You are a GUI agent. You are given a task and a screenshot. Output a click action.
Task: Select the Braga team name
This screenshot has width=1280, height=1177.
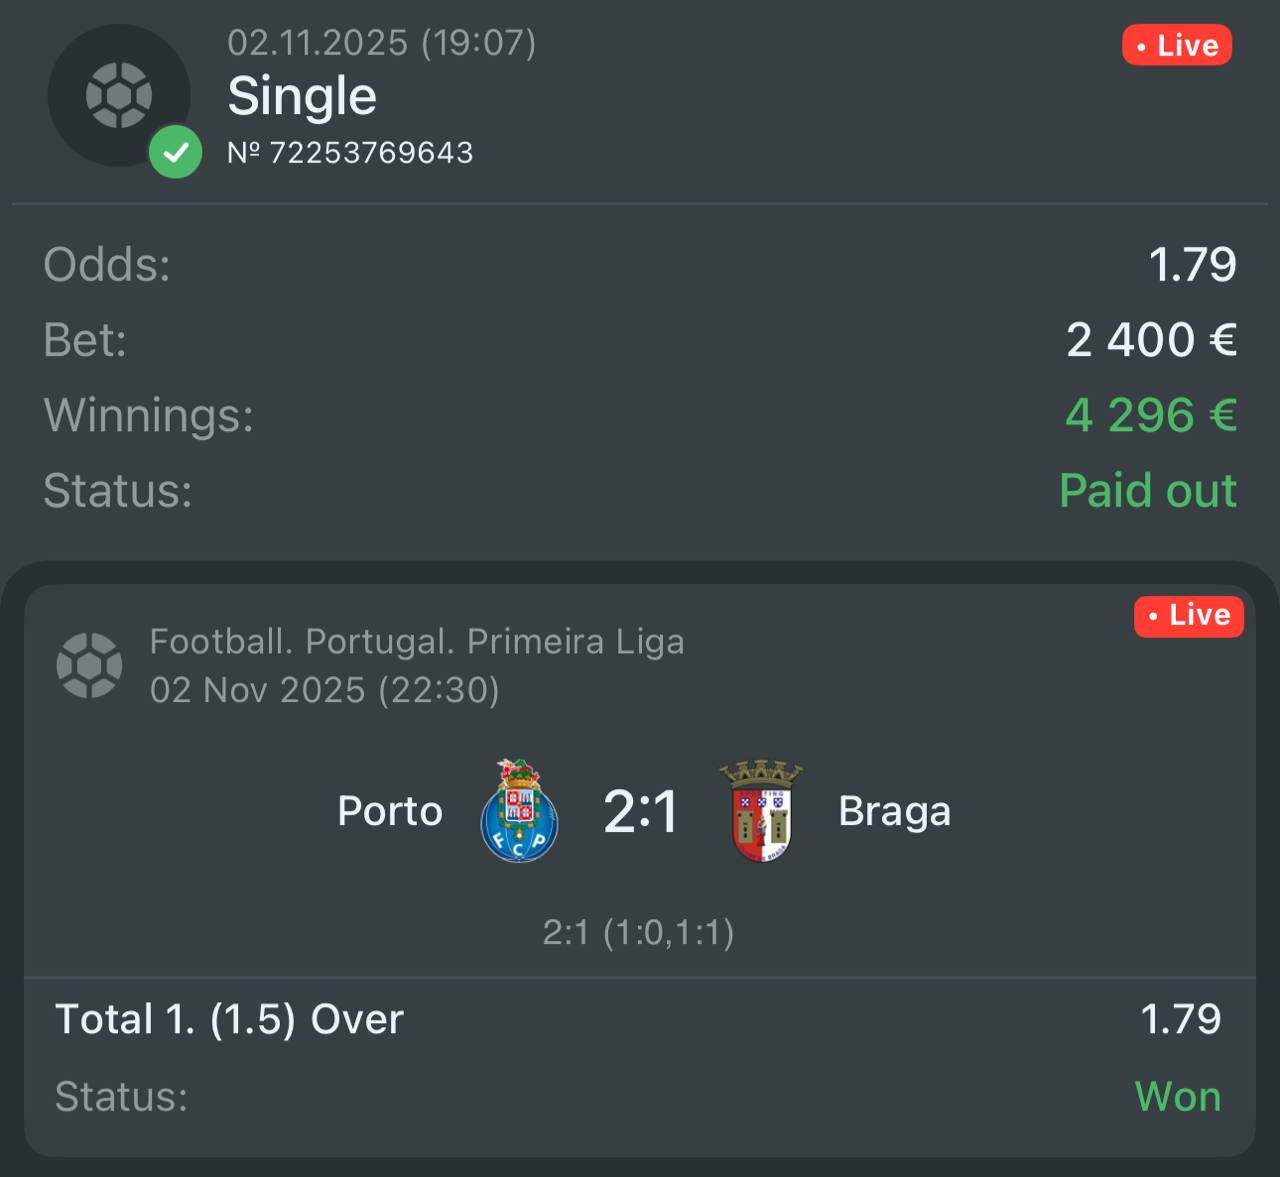coord(894,811)
